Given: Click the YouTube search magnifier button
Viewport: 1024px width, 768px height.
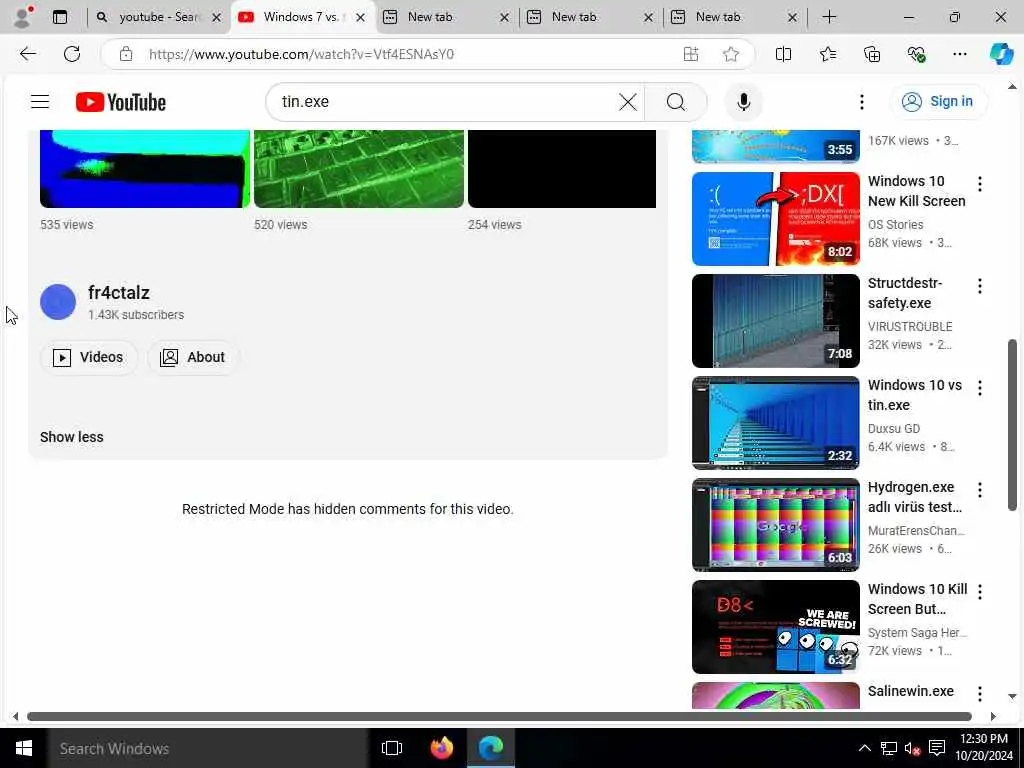Looking at the screenshot, I should coord(676,102).
